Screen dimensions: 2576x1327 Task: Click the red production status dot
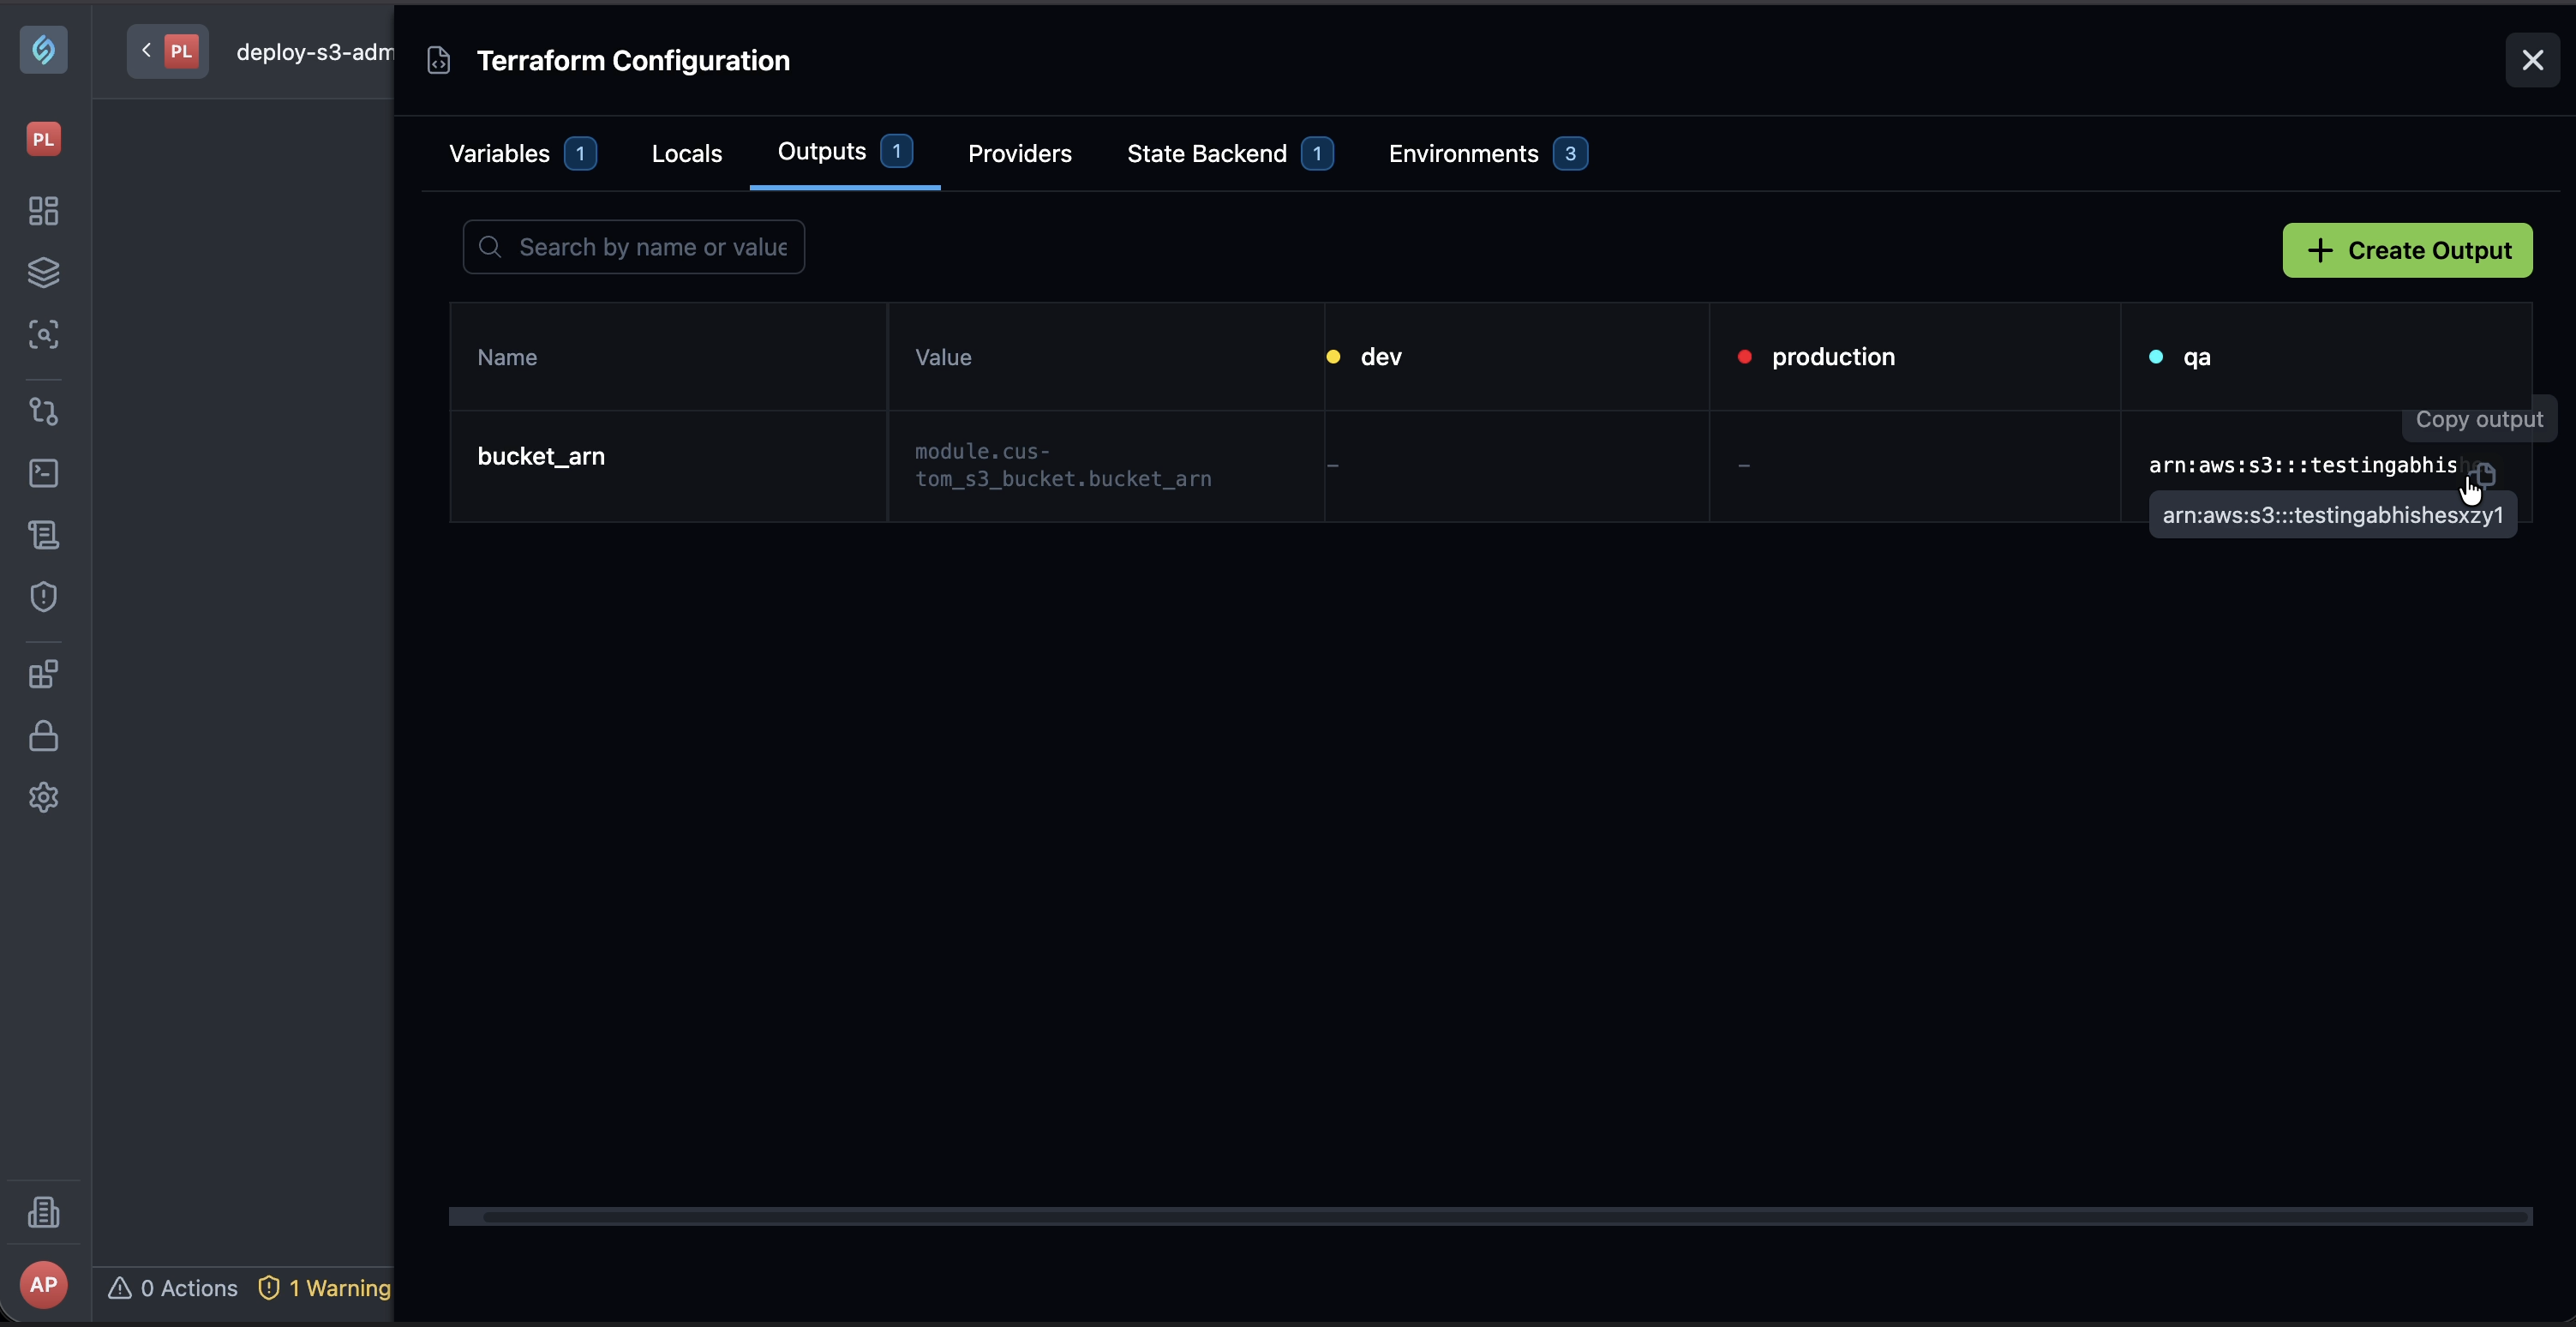(1745, 357)
